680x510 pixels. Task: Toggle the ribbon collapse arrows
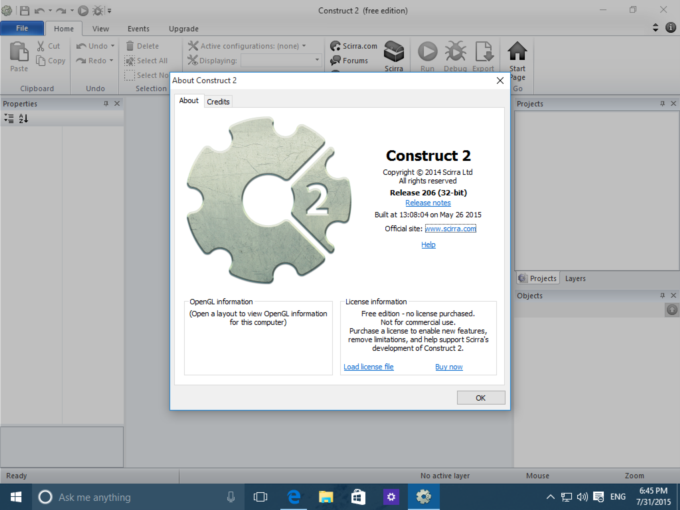point(655,28)
